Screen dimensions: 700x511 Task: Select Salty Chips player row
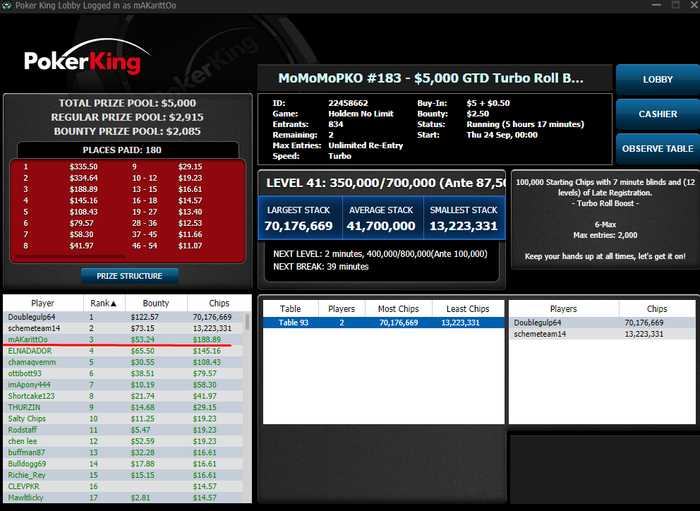(x=124, y=419)
